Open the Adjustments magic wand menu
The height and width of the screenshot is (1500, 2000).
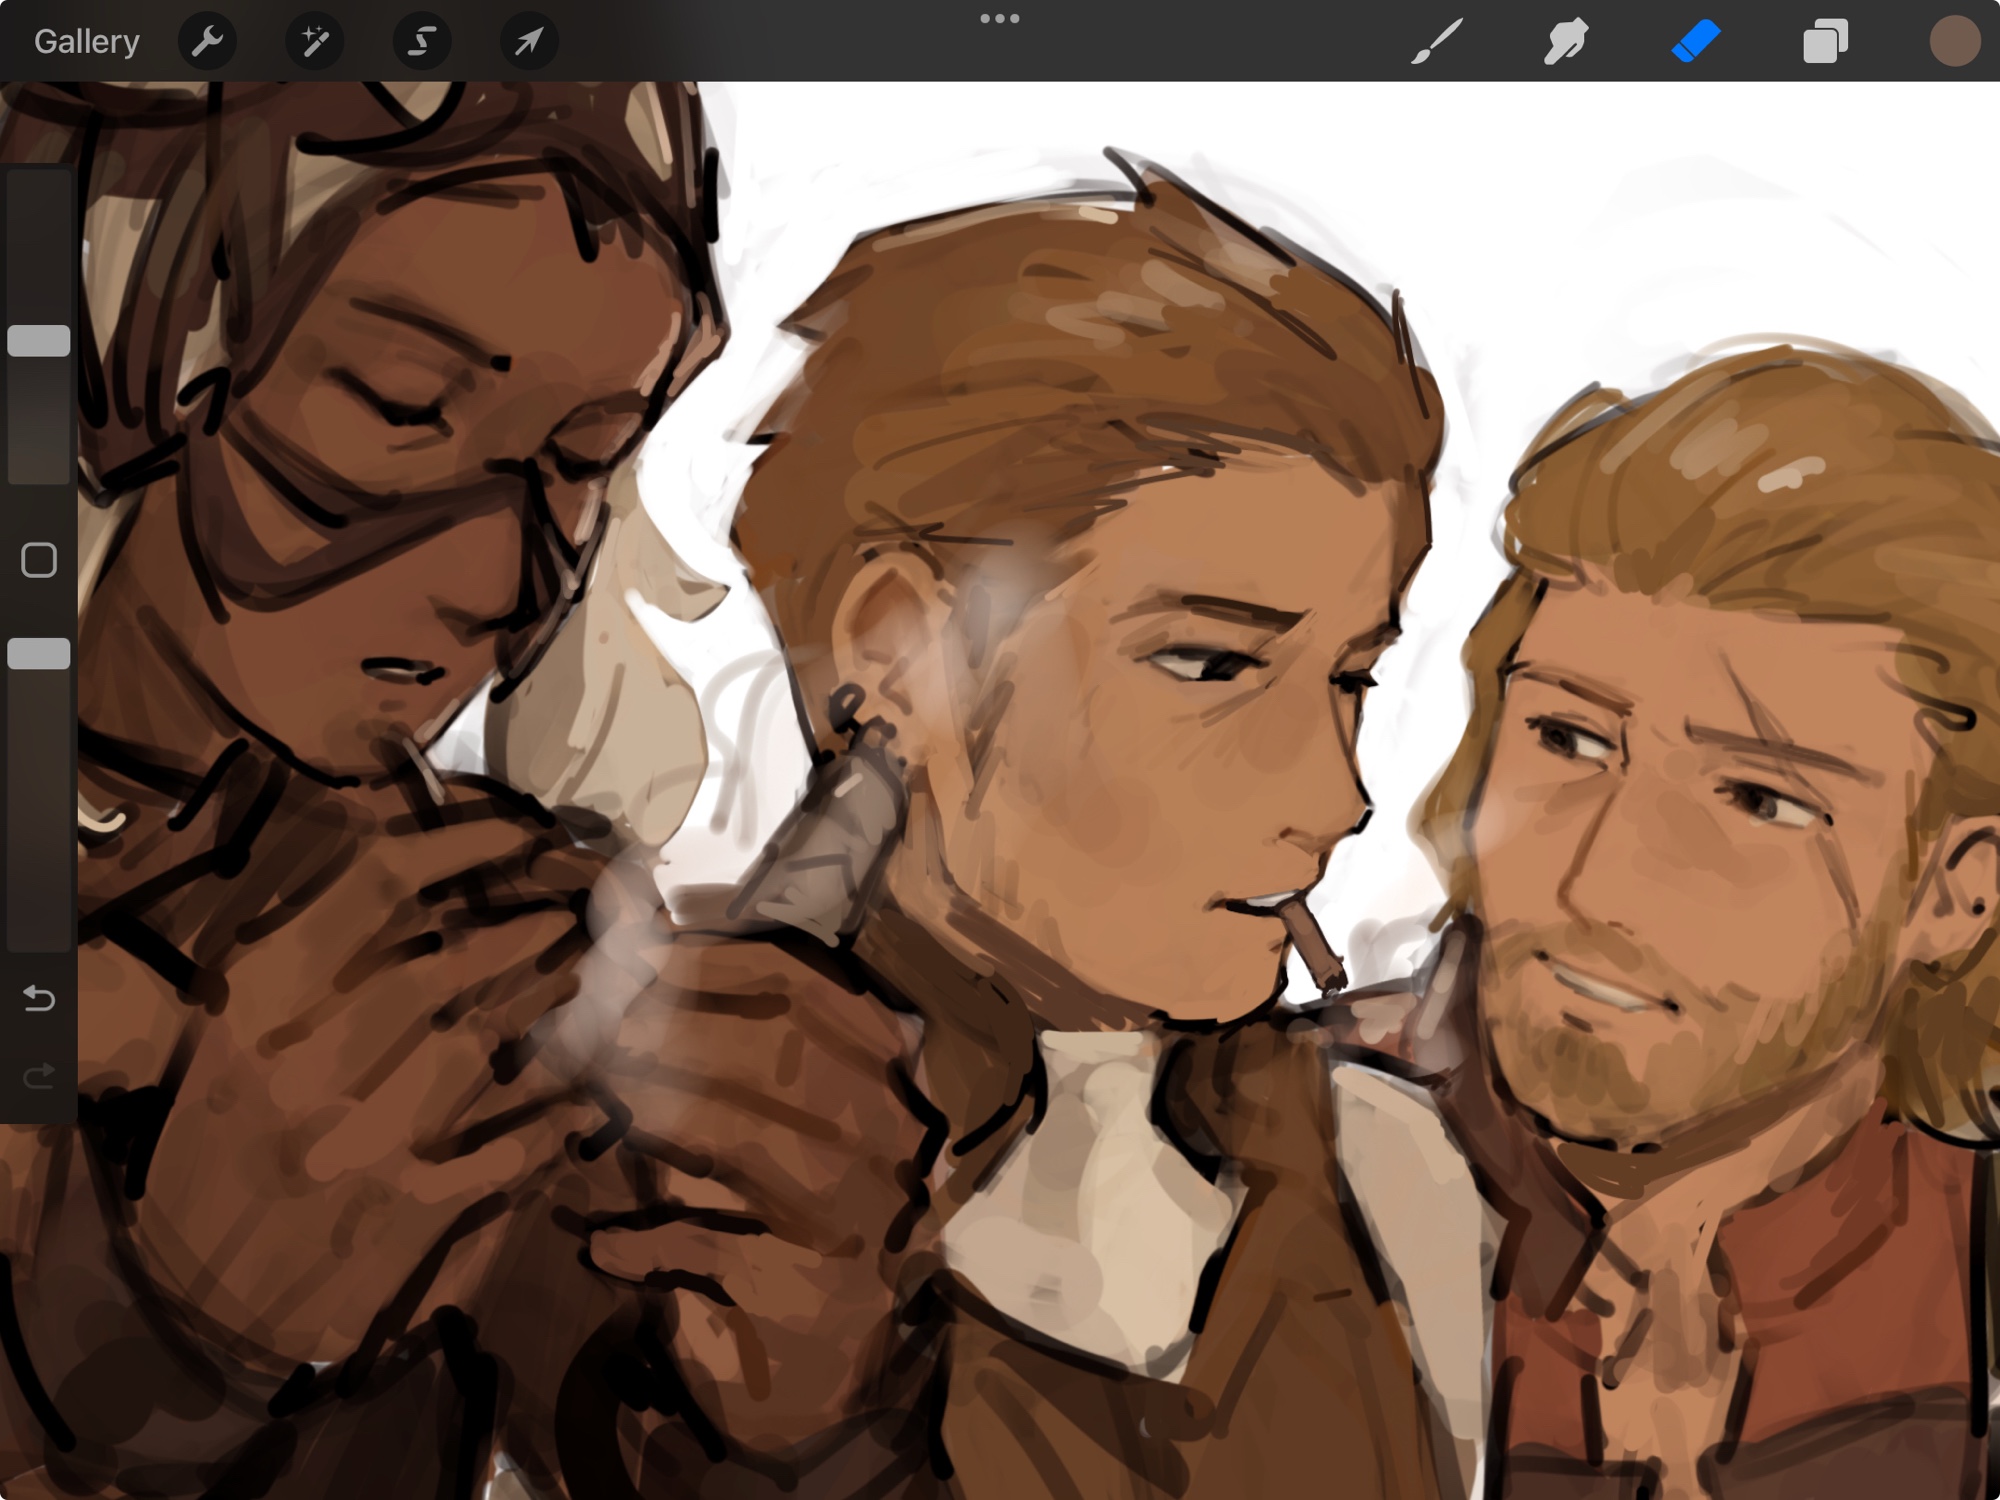[314, 41]
